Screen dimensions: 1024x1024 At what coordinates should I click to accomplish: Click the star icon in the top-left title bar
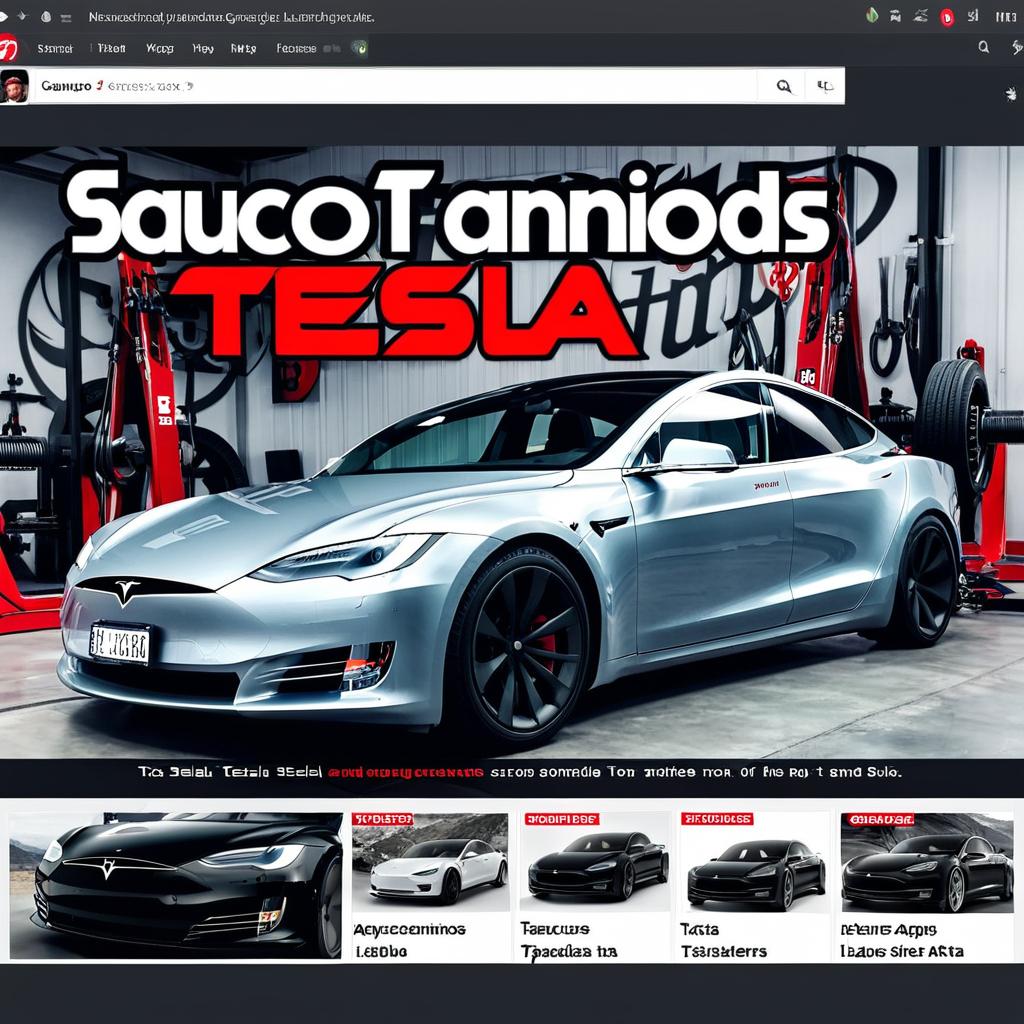point(23,16)
